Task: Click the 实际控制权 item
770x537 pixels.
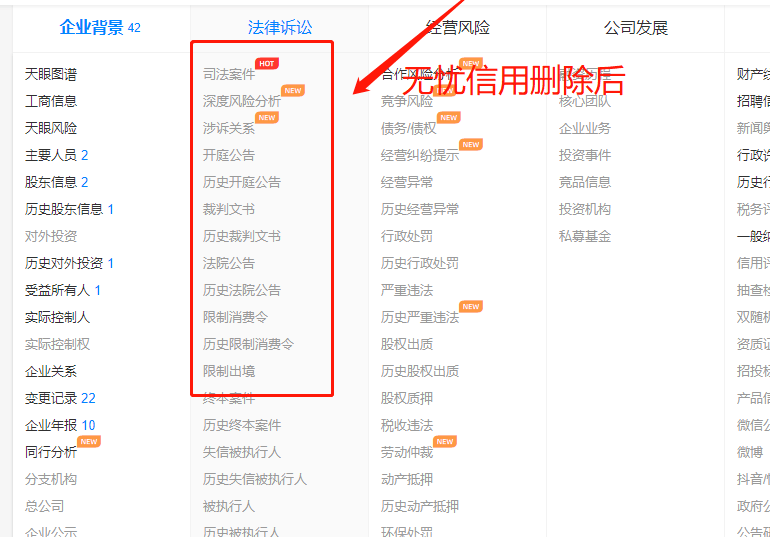Action: pyautogui.click(x=57, y=345)
